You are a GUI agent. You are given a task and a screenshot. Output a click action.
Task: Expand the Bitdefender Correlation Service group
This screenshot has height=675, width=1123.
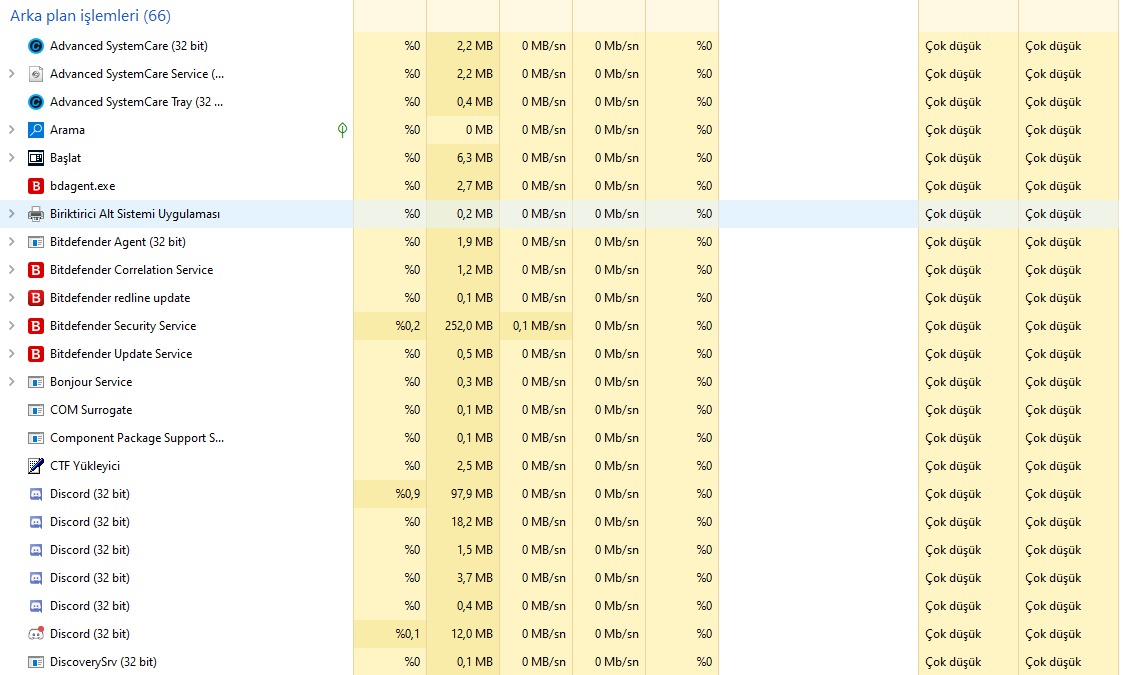11,269
